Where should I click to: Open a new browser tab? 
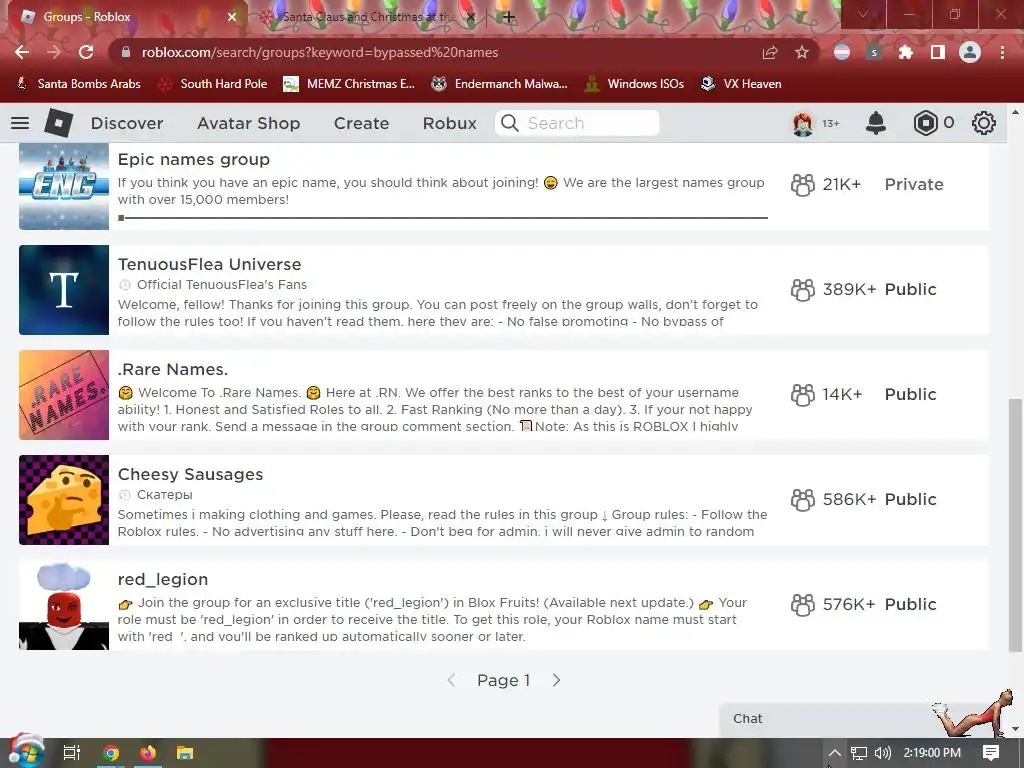(x=509, y=17)
